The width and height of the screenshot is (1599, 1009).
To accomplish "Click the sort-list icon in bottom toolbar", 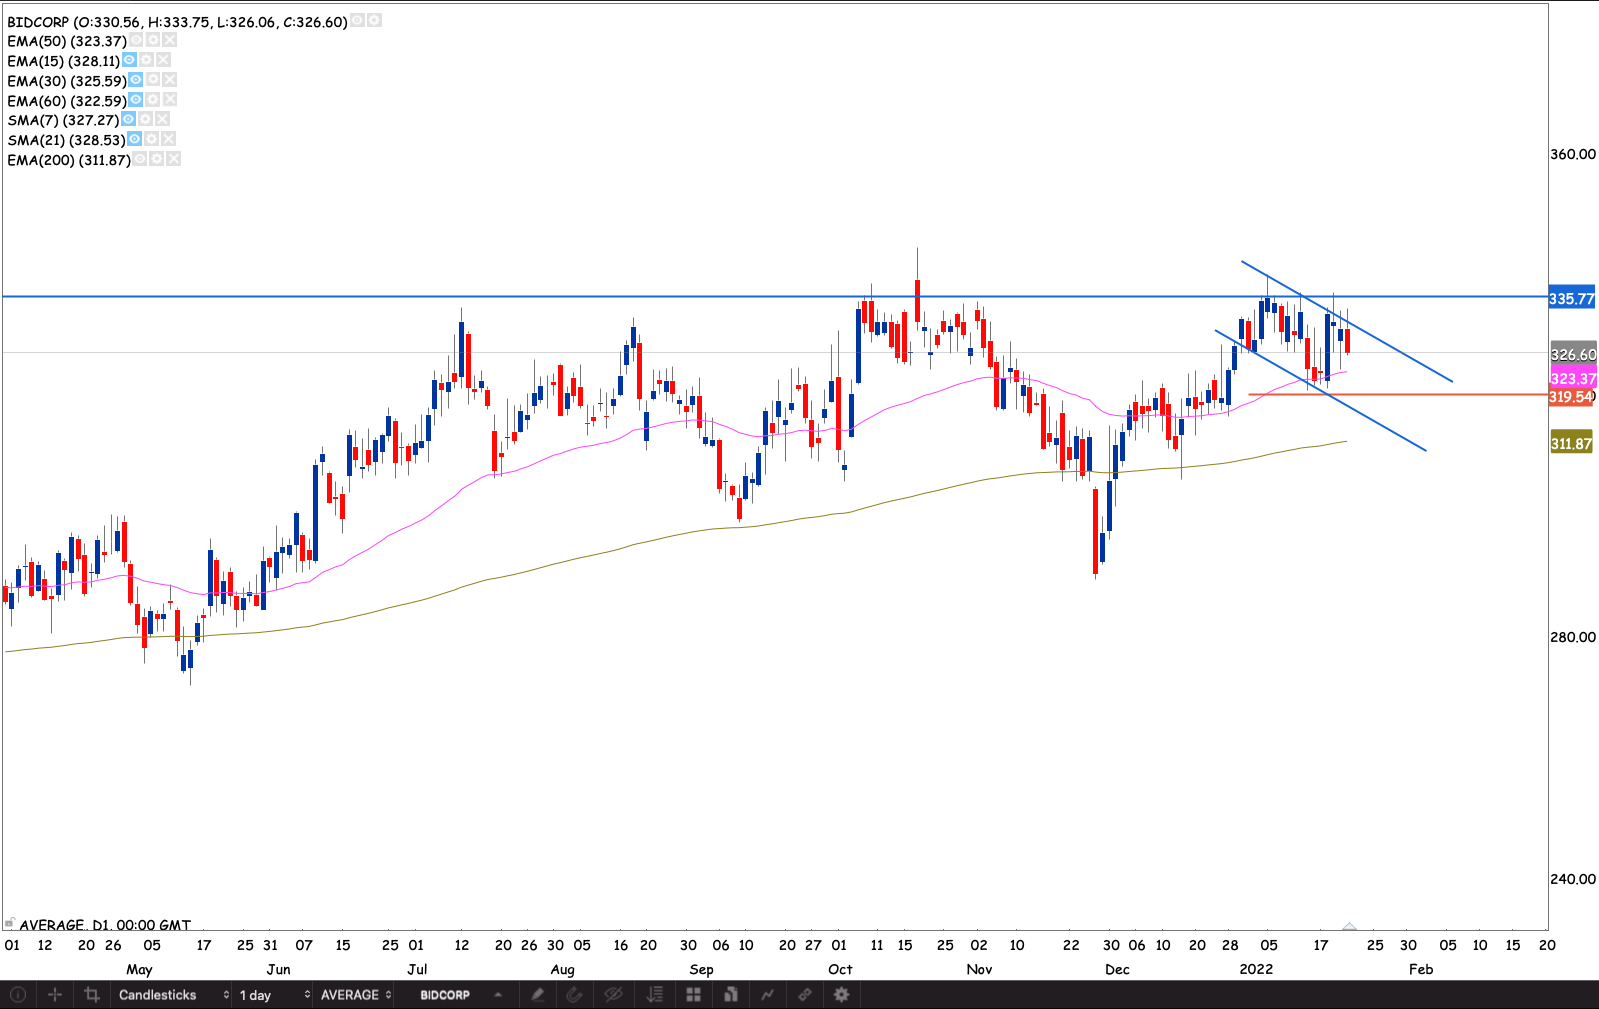I will (x=655, y=995).
